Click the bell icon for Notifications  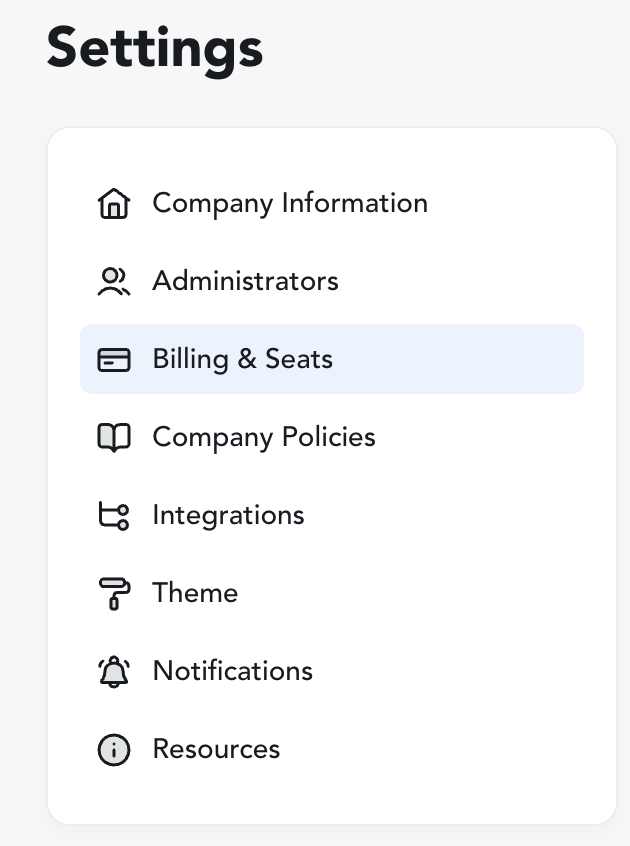(114, 672)
